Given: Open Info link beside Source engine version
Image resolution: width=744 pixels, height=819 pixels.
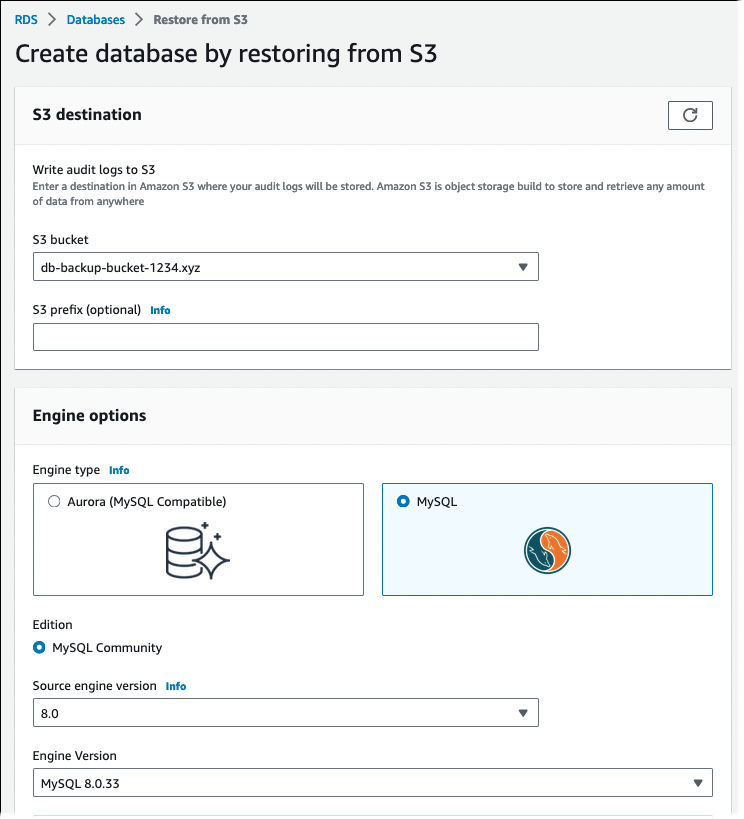Looking at the screenshot, I should (176, 686).
